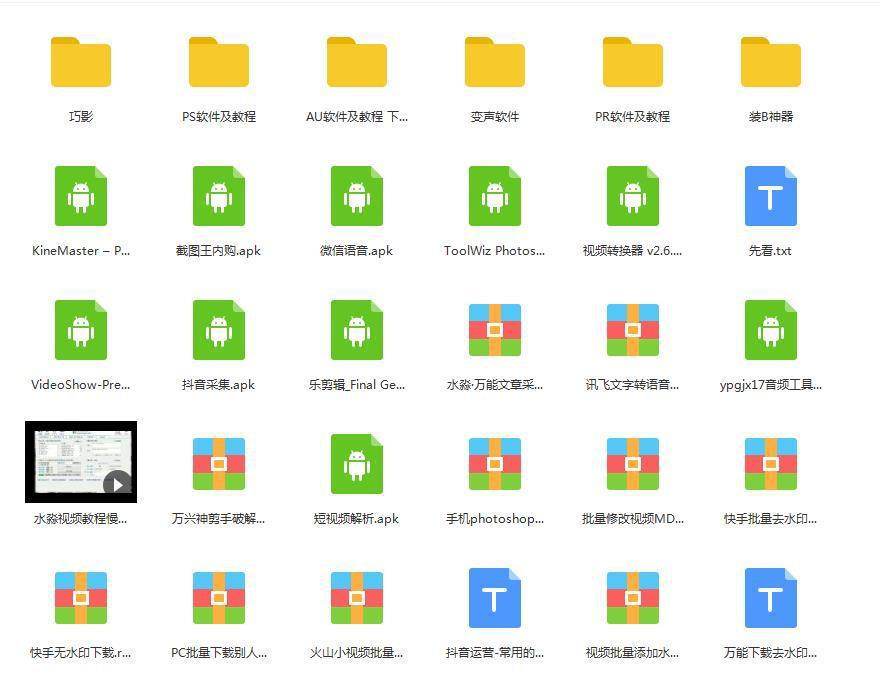Click the 手机photoshop... file name
Screen dimensions: 880x692
[495, 519]
